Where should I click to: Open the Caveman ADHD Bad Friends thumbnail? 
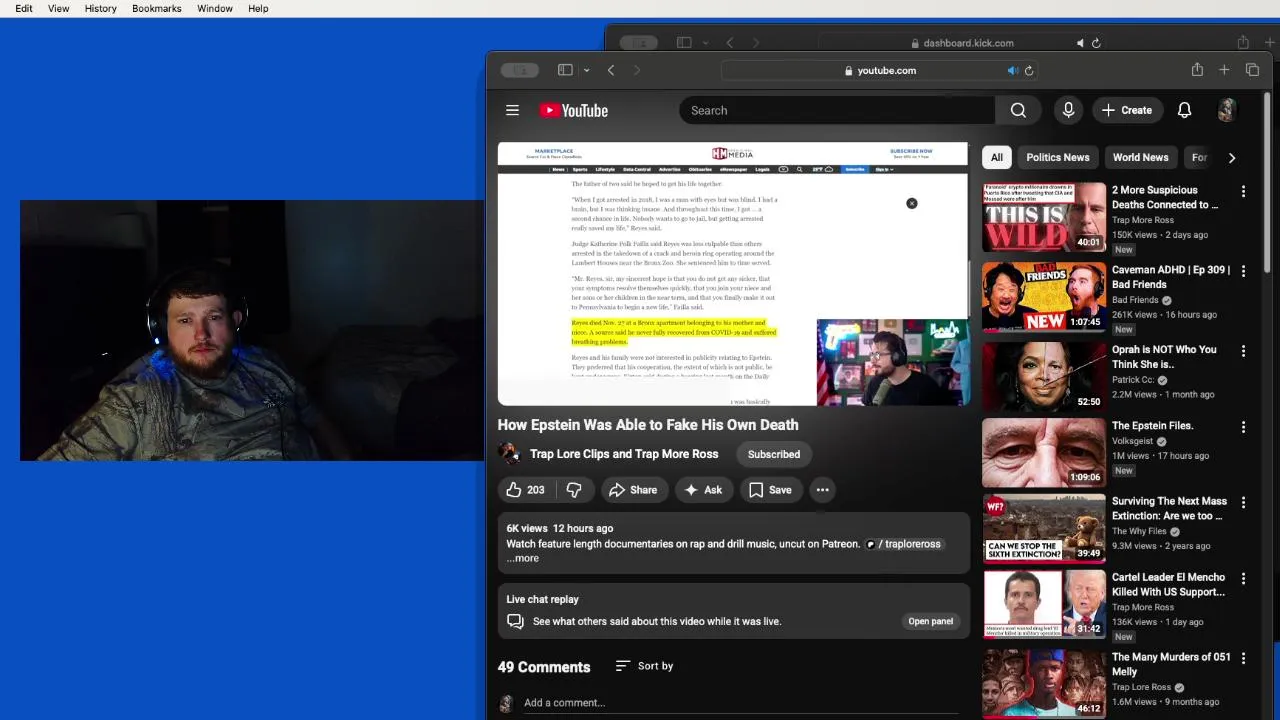click(1044, 297)
